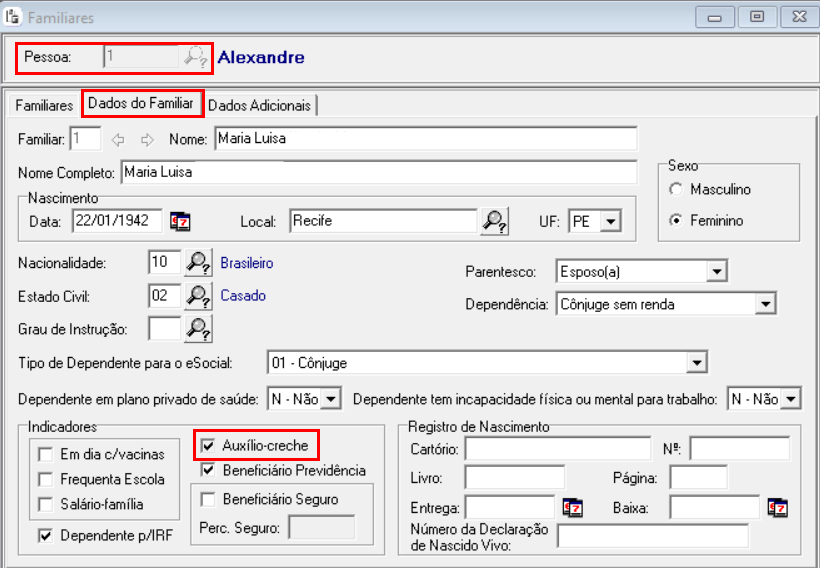Open calendar picker beside birth date
The height and width of the screenshot is (568, 820).
(180, 221)
